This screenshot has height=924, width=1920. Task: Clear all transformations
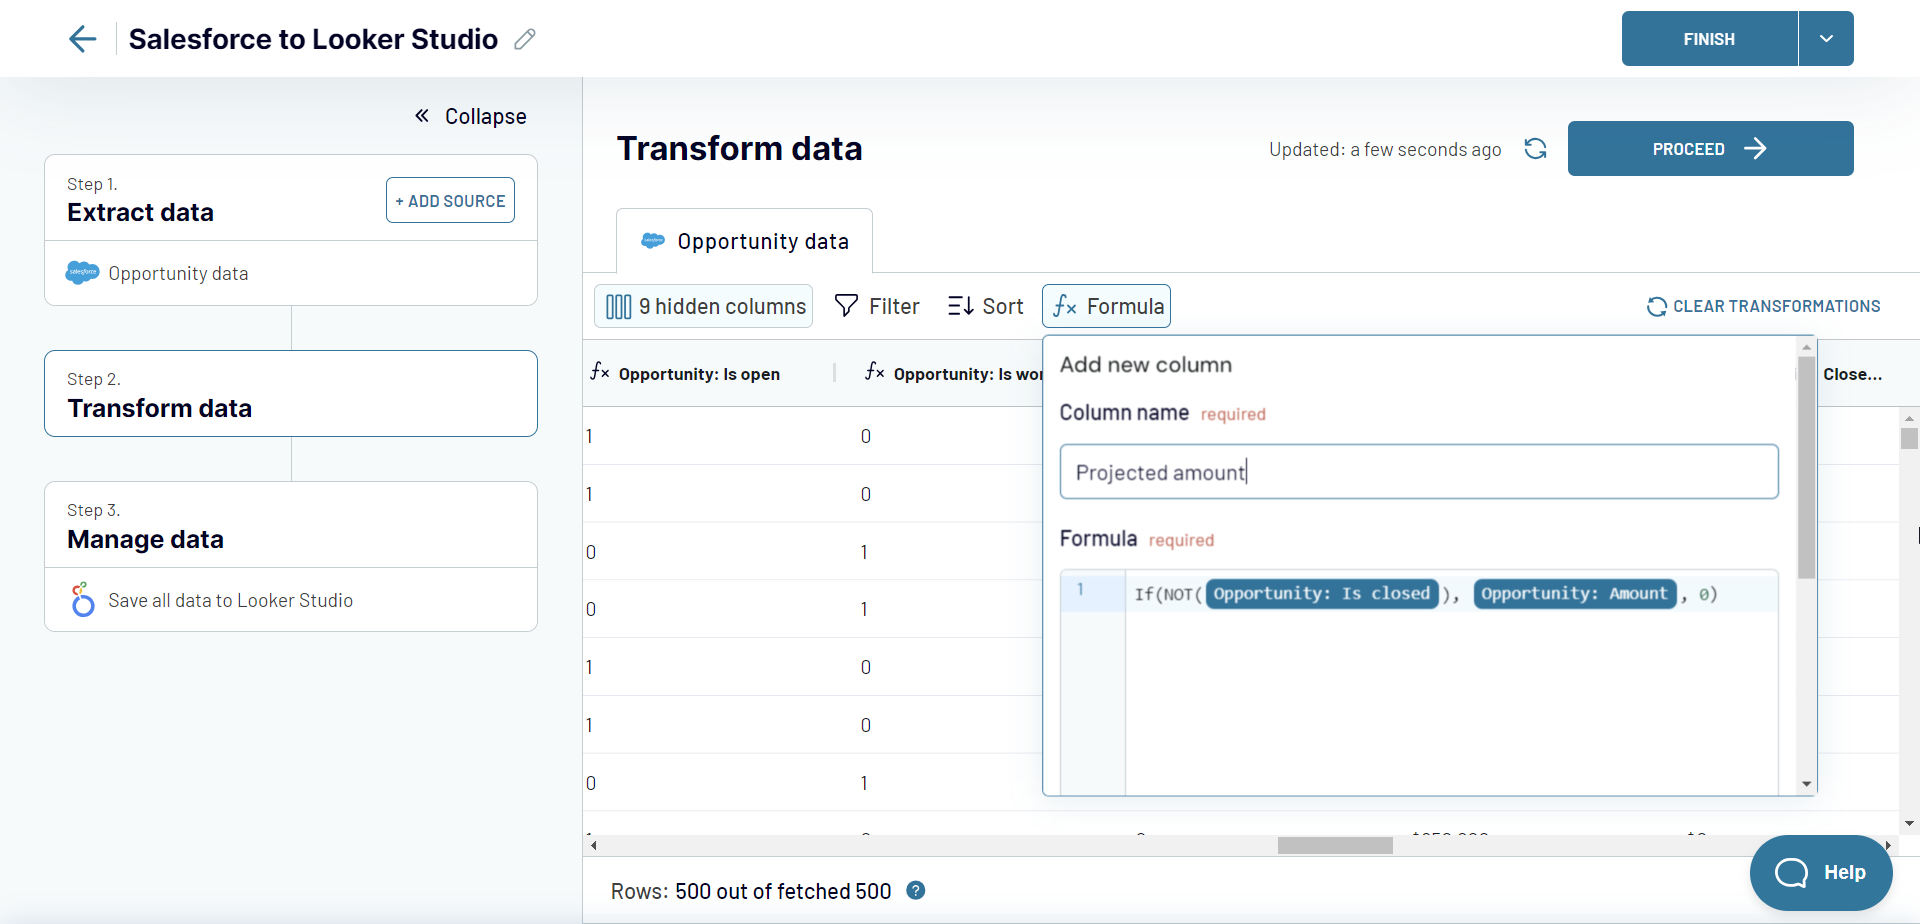point(1764,306)
